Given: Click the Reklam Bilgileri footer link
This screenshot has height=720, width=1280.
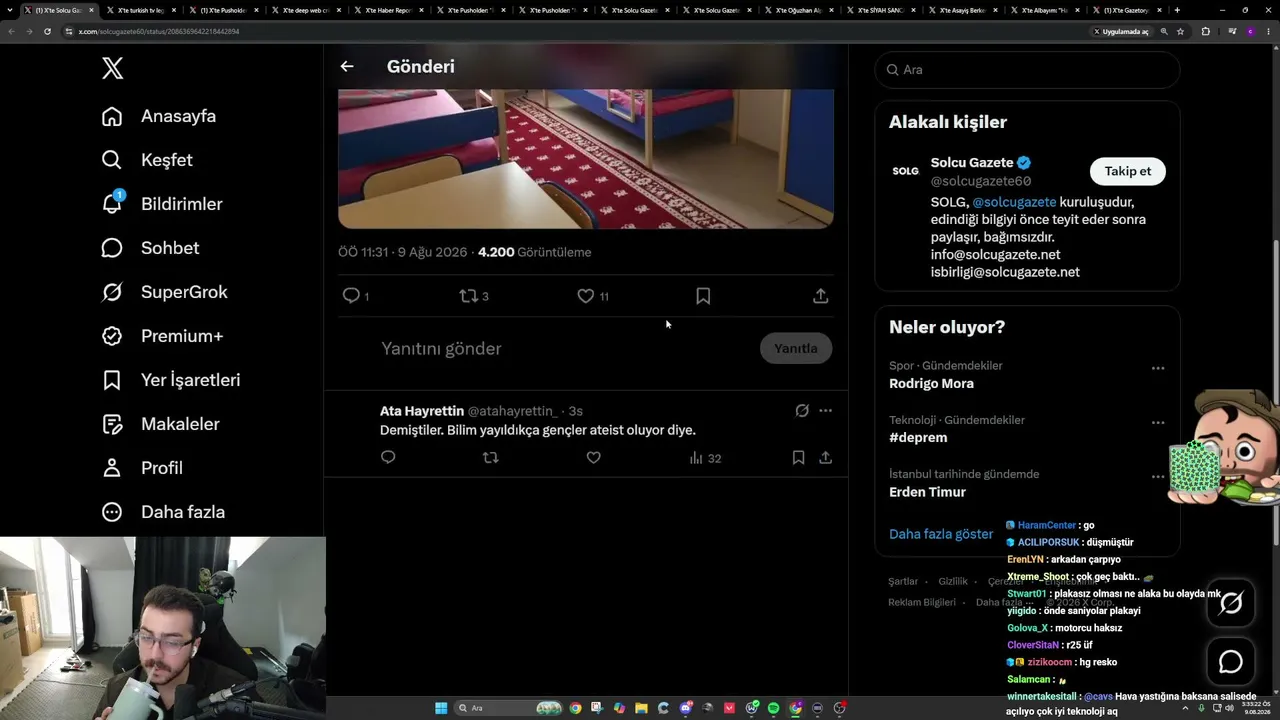Looking at the screenshot, I should [922, 602].
